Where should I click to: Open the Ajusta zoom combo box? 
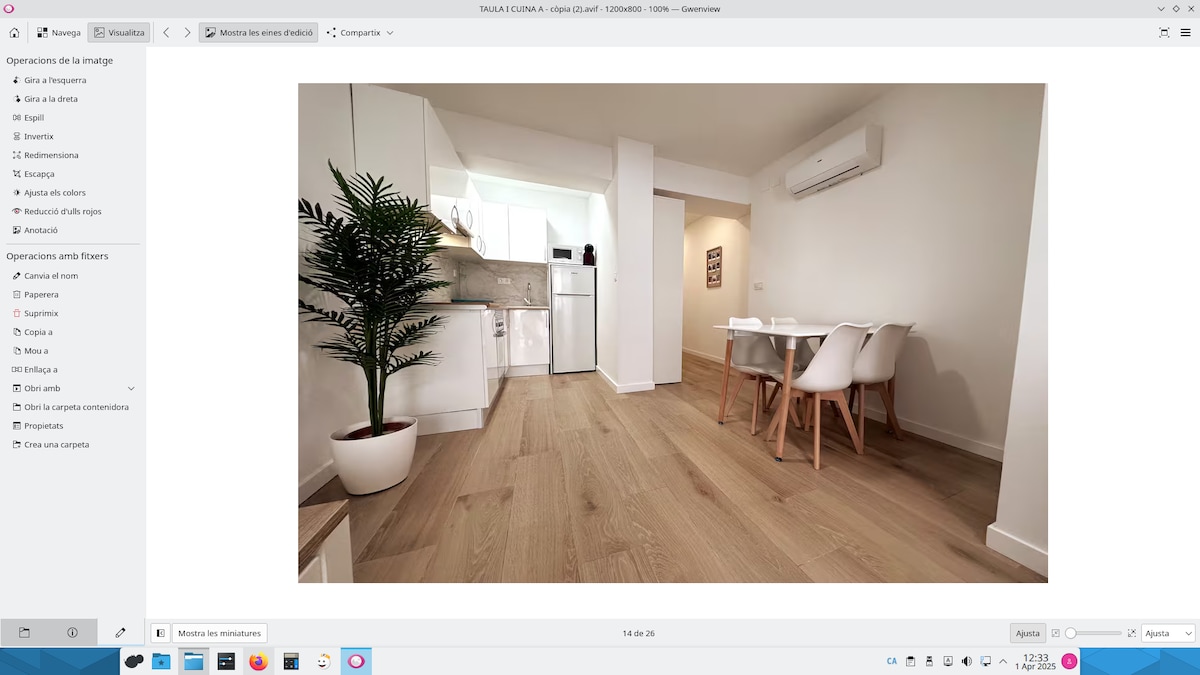(1168, 633)
